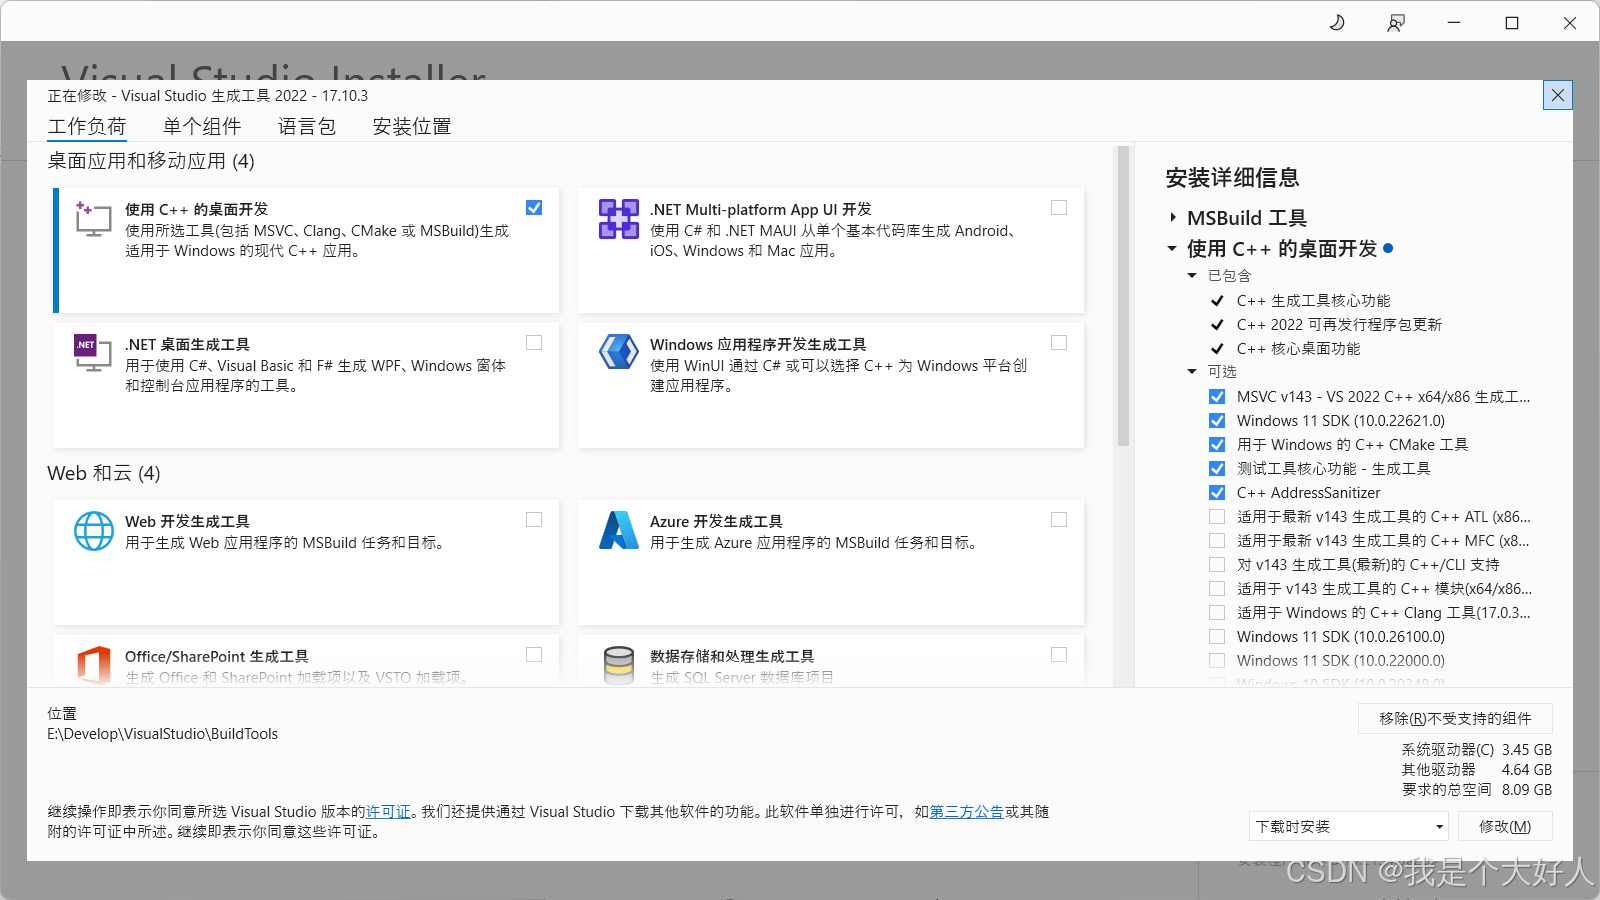Switch to 单个组件 tab

point(202,127)
